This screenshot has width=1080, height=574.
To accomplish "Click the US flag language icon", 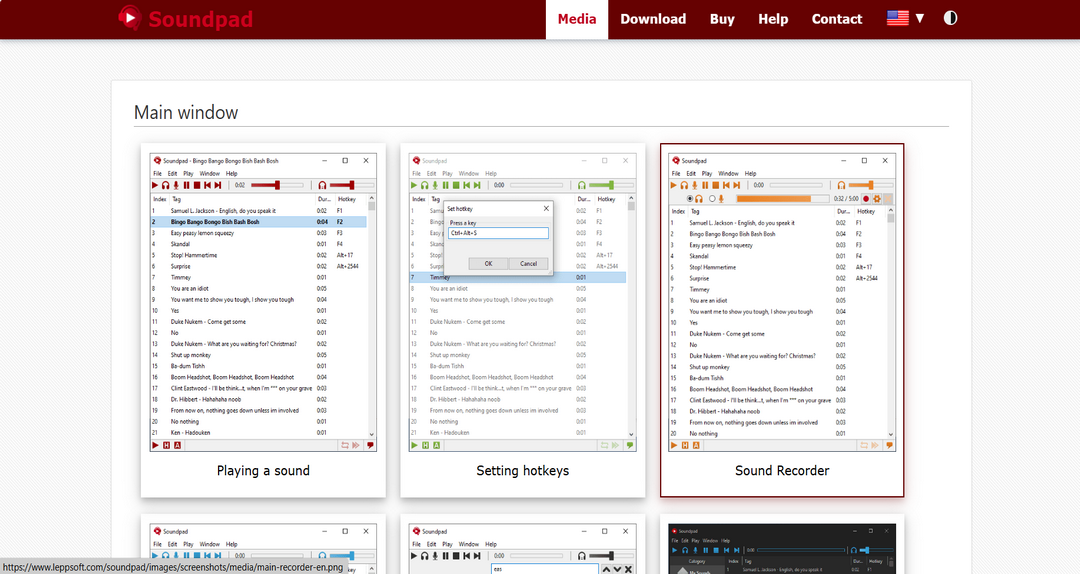I will pyautogui.click(x=898, y=18).
